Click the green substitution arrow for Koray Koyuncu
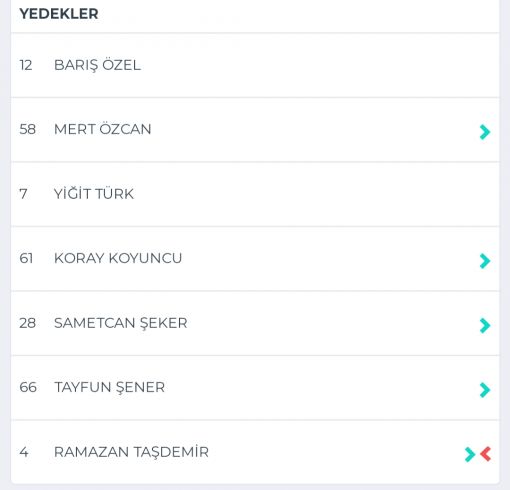Image resolution: width=510 pixels, height=490 pixels. pos(485,261)
